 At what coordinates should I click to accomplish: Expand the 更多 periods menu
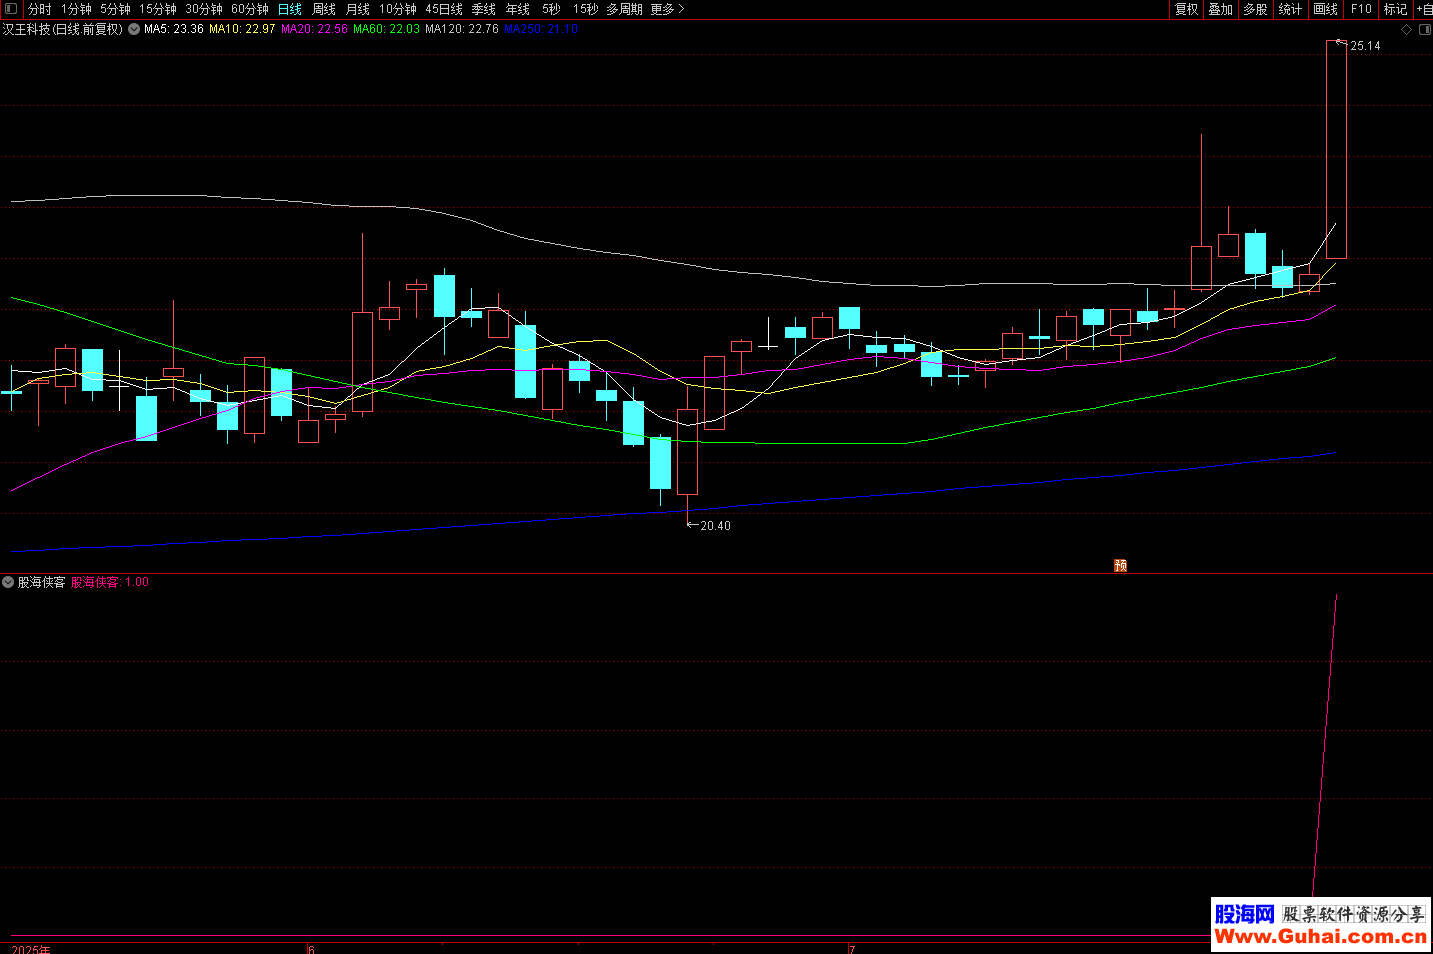pyautogui.click(x=667, y=9)
